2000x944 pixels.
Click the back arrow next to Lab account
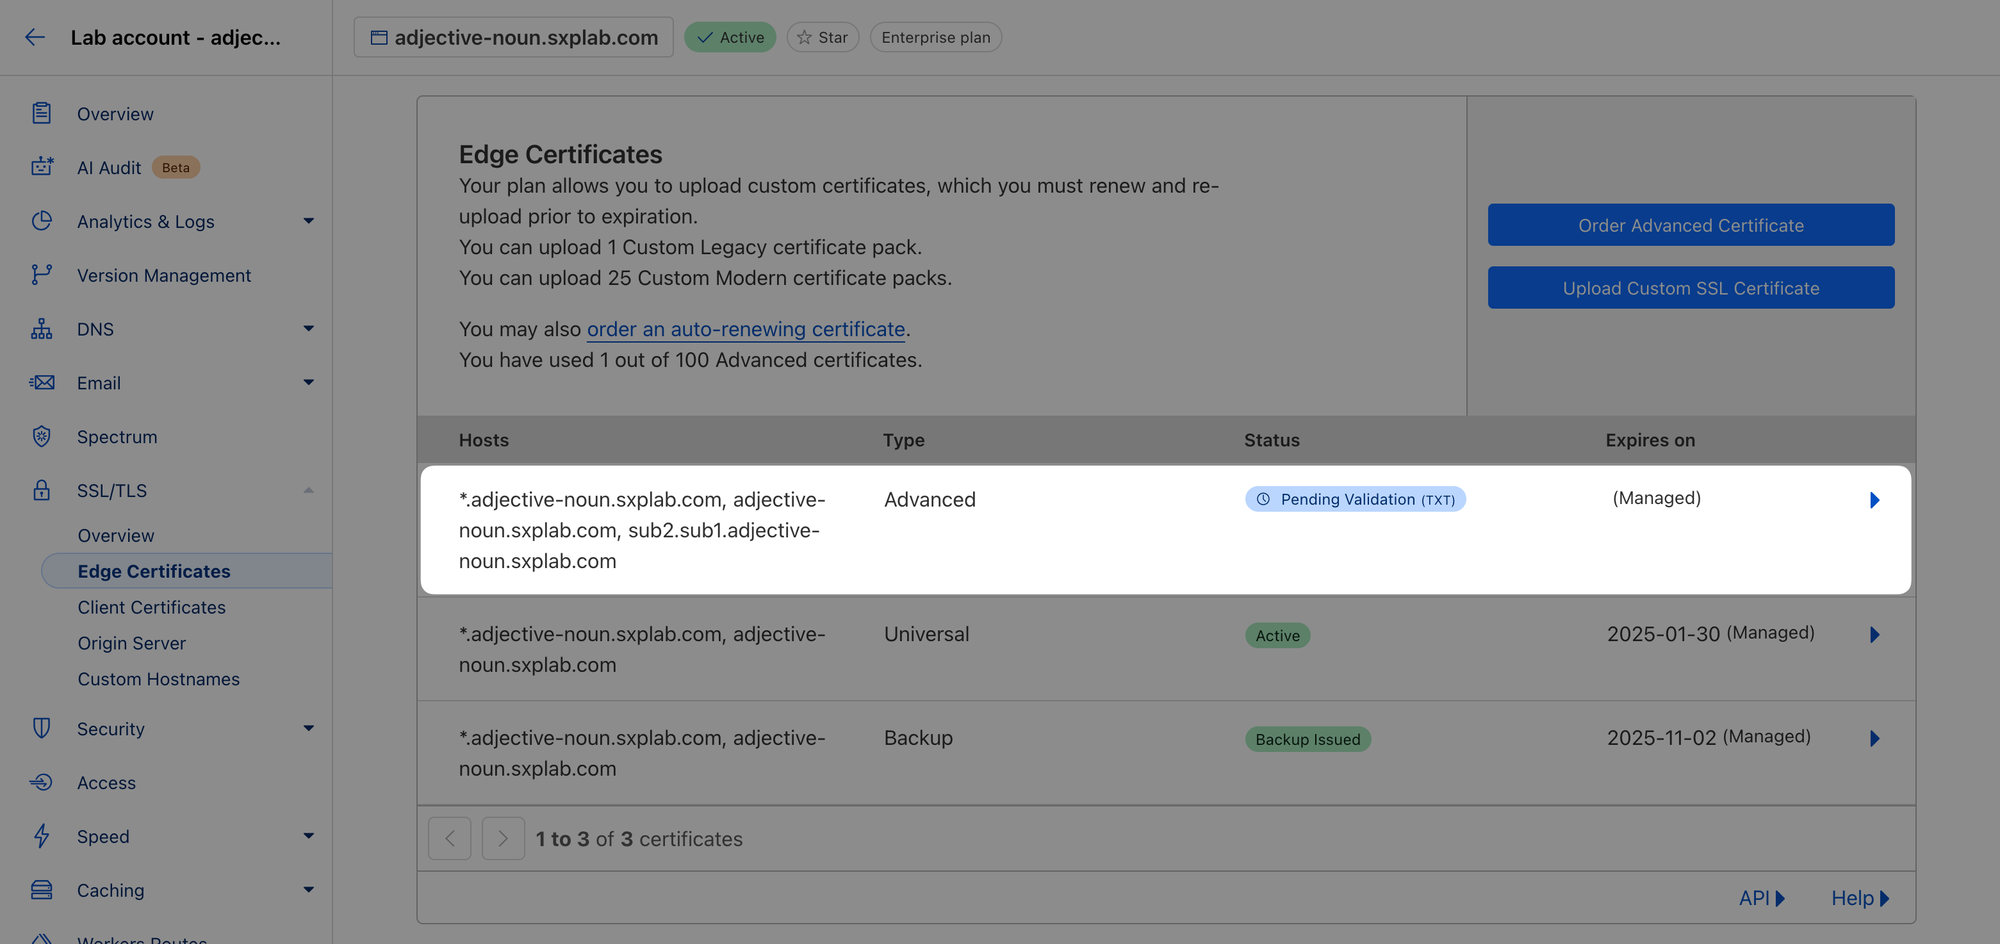(35, 37)
